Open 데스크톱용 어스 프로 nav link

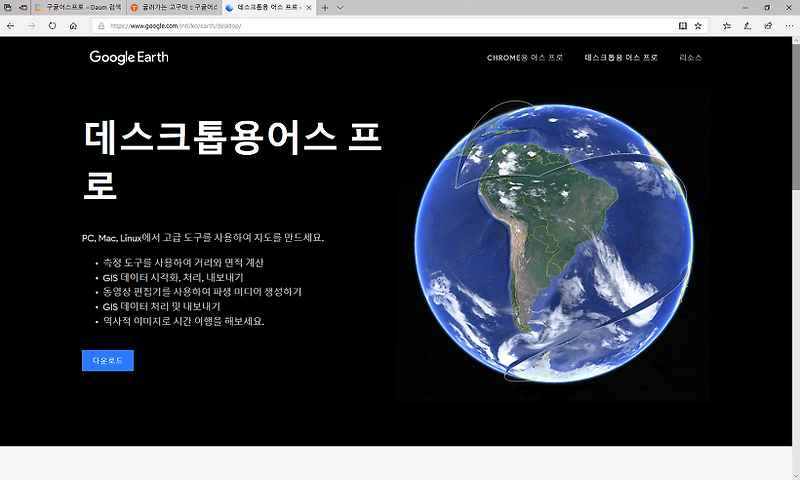pyautogui.click(x=621, y=58)
